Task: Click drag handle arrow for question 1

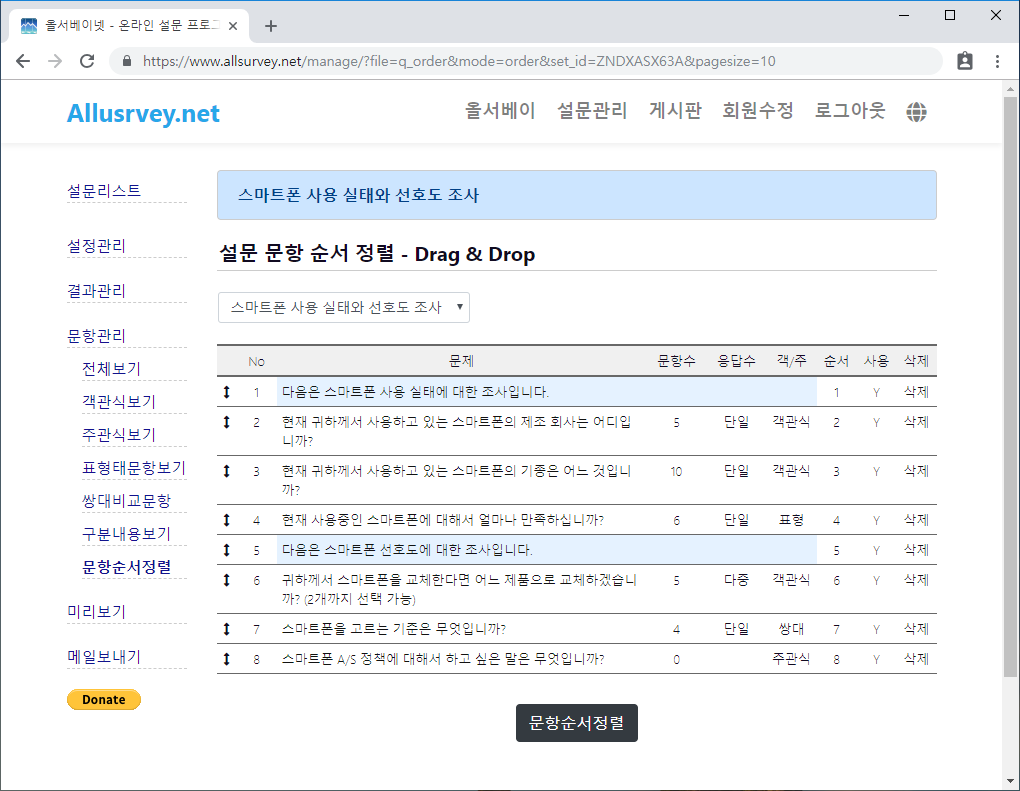Action: point(227,392)
